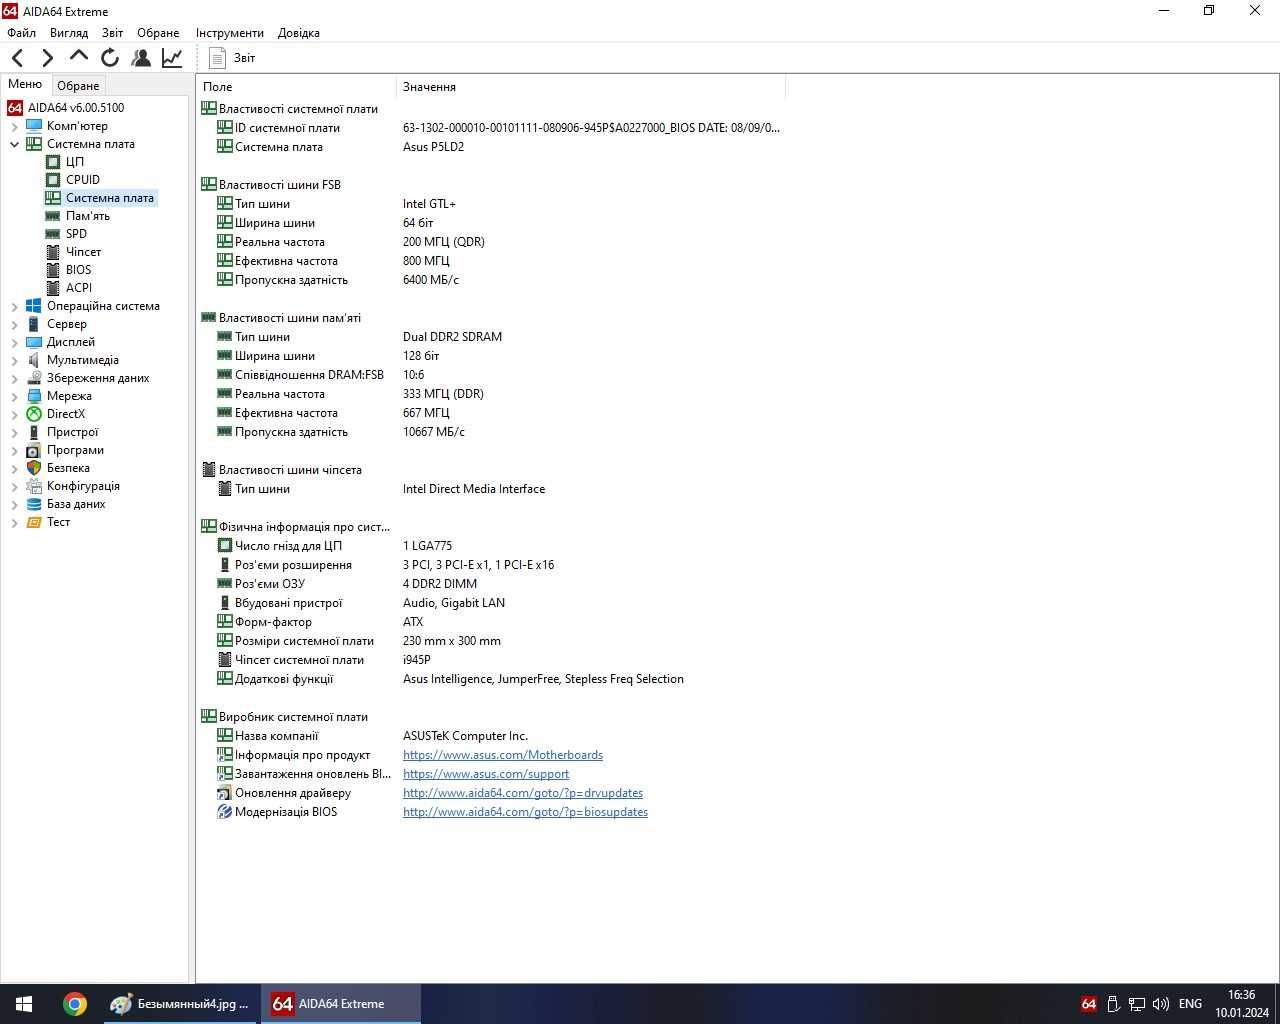Screen dimensions: 1280x1024
Task: Select the Пам'ять tree item
Action: [88, 216]
